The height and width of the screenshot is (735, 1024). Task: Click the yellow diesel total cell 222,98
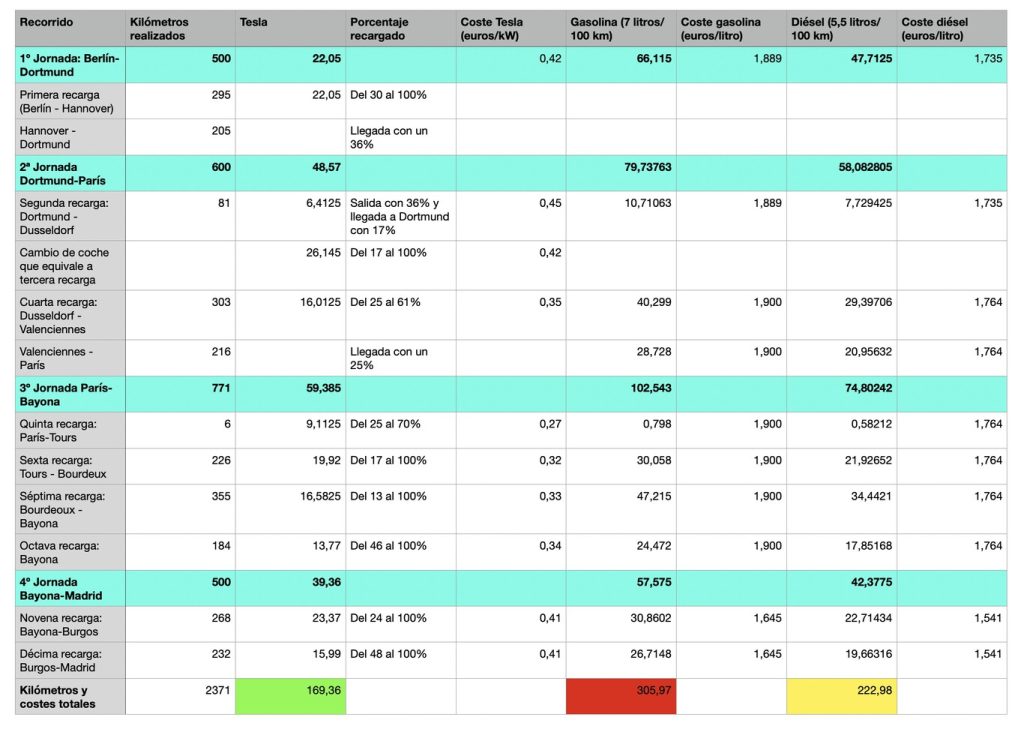point(841,696)
